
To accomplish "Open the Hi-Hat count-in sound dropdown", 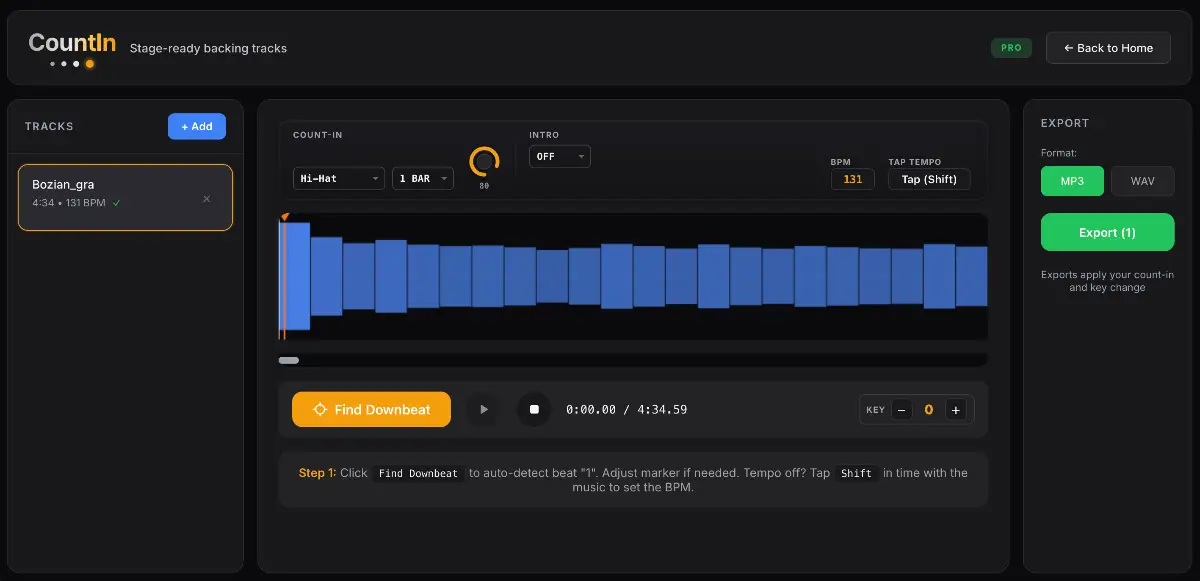I will [339, 179].
